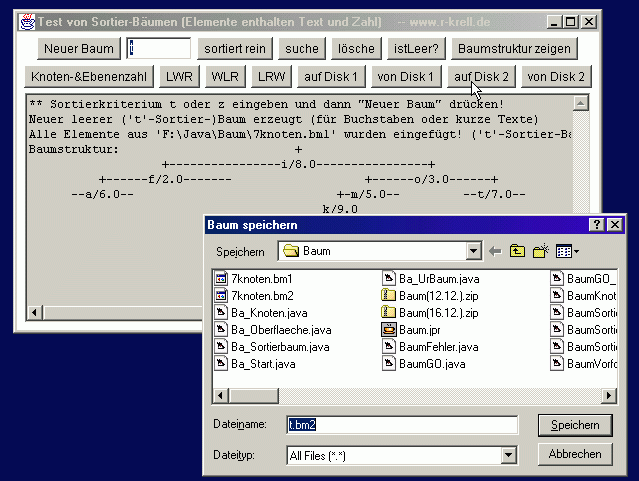Expand the Speichern folder dropdown
Image resolution: width=639 pixels, height=481 pixels.
click(473, 251)
